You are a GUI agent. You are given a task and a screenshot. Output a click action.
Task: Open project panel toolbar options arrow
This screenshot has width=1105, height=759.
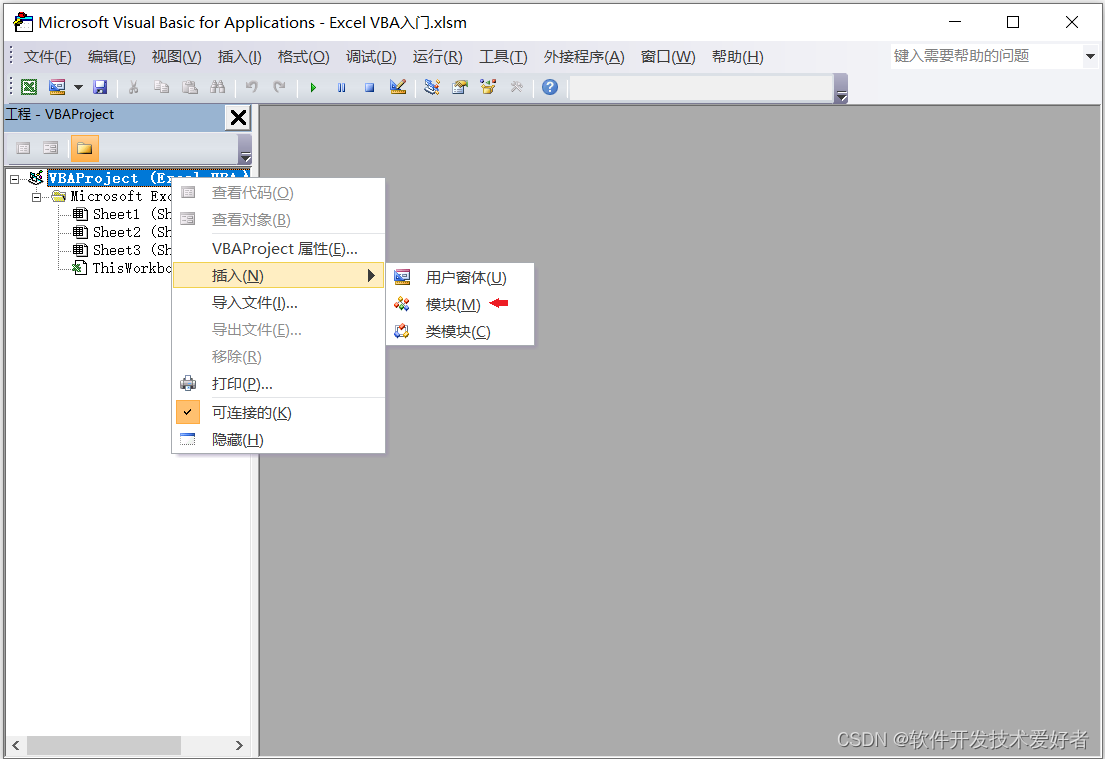[x=245, y=149]
